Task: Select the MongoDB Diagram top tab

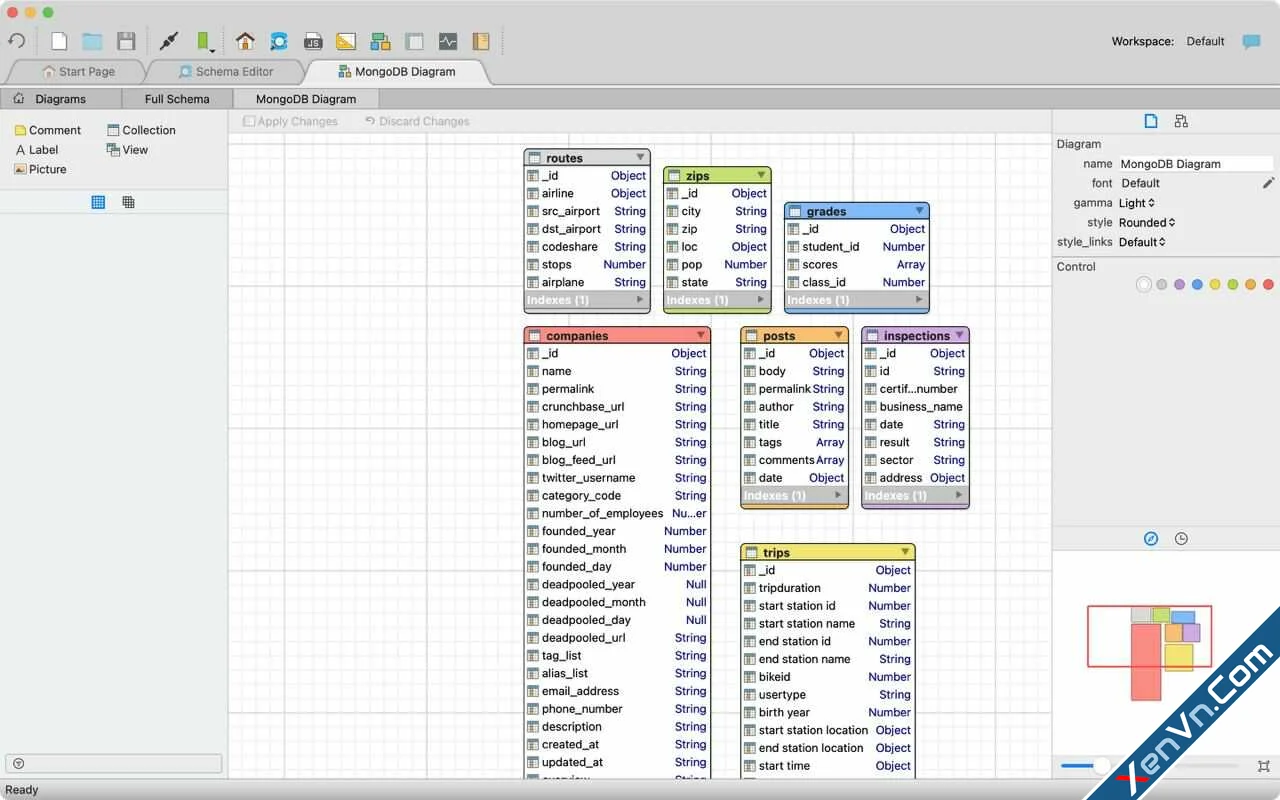Action: (397, 72)
